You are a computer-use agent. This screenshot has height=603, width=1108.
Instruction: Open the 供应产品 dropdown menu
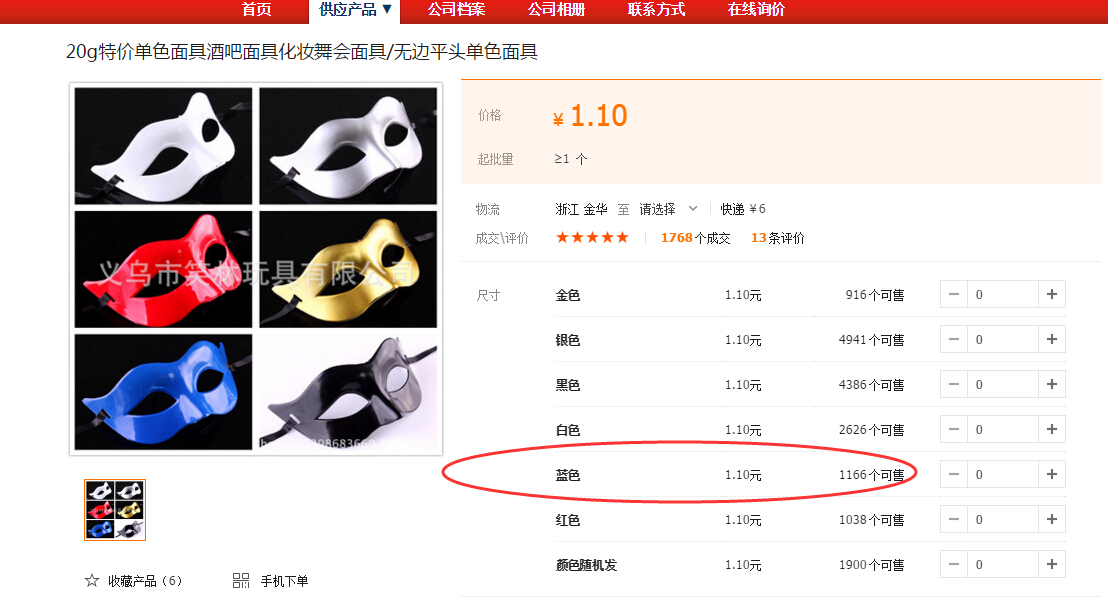(355, 10)
